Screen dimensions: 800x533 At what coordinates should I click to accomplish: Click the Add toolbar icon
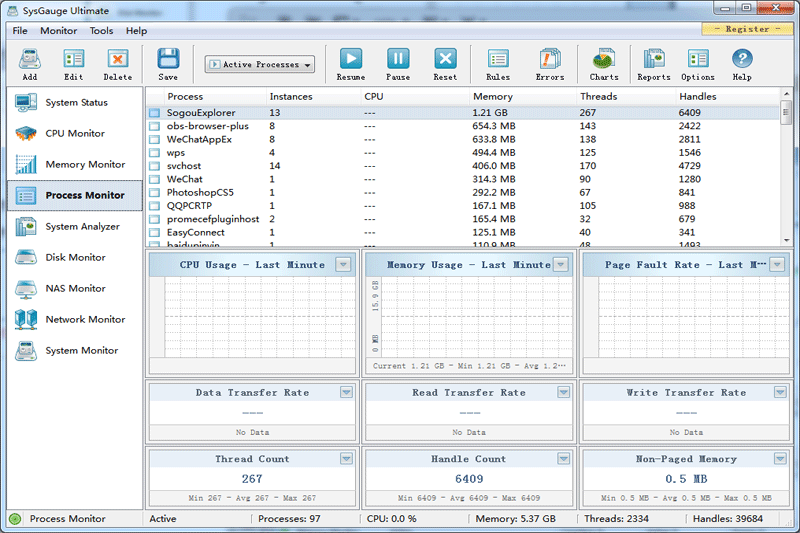30,64
